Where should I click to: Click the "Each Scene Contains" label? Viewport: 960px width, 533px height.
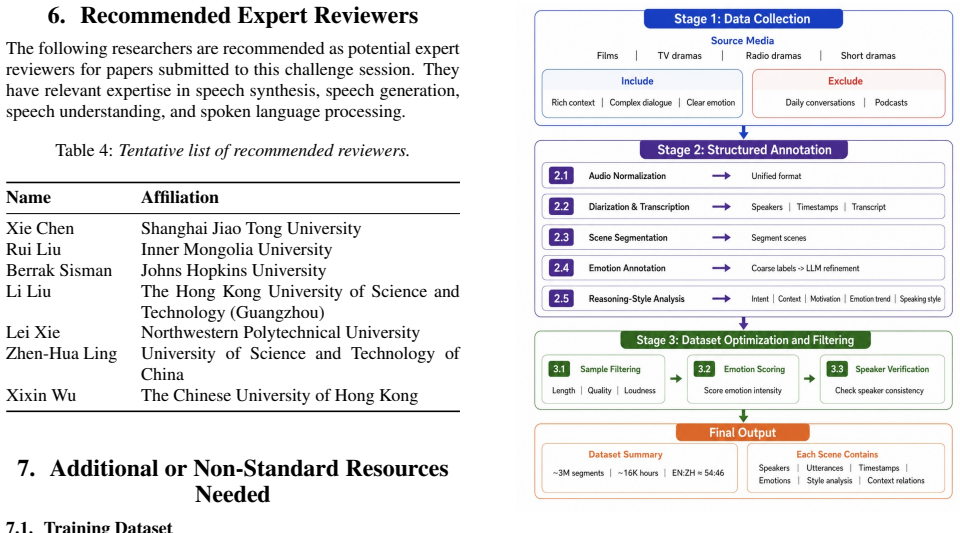click(x=837, y=455)
